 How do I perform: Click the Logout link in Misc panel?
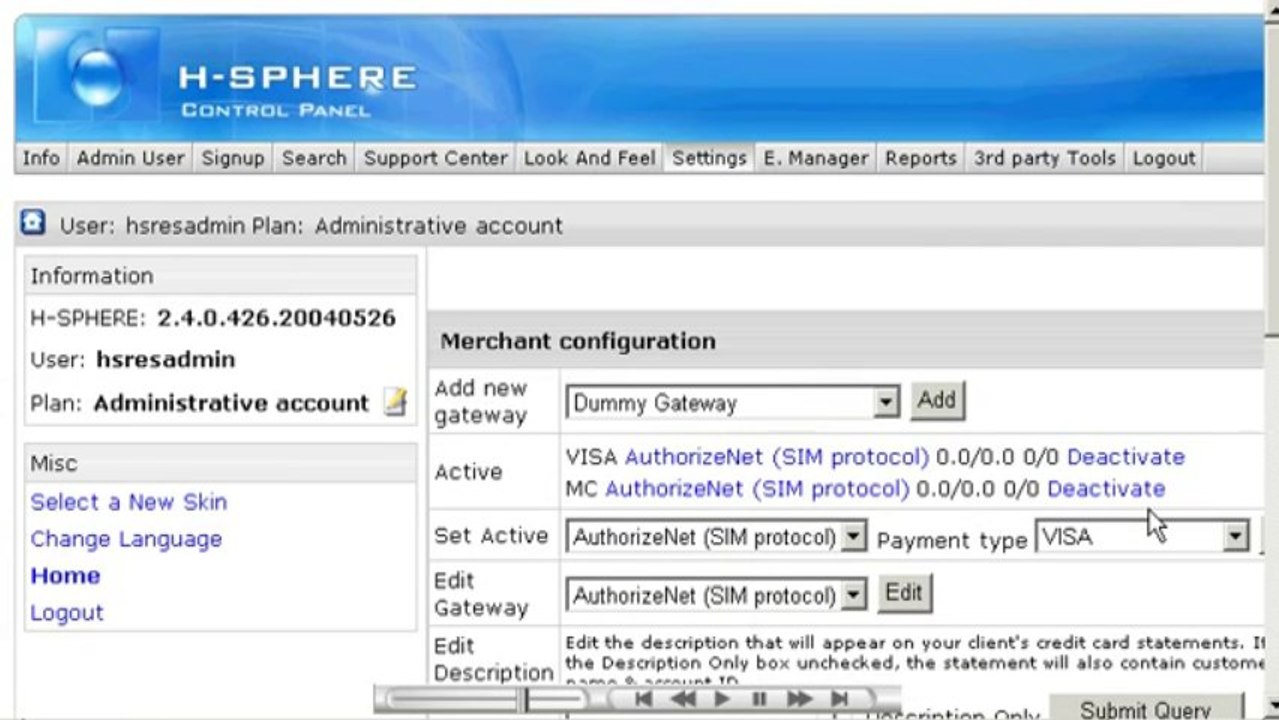tap(67, 613)
